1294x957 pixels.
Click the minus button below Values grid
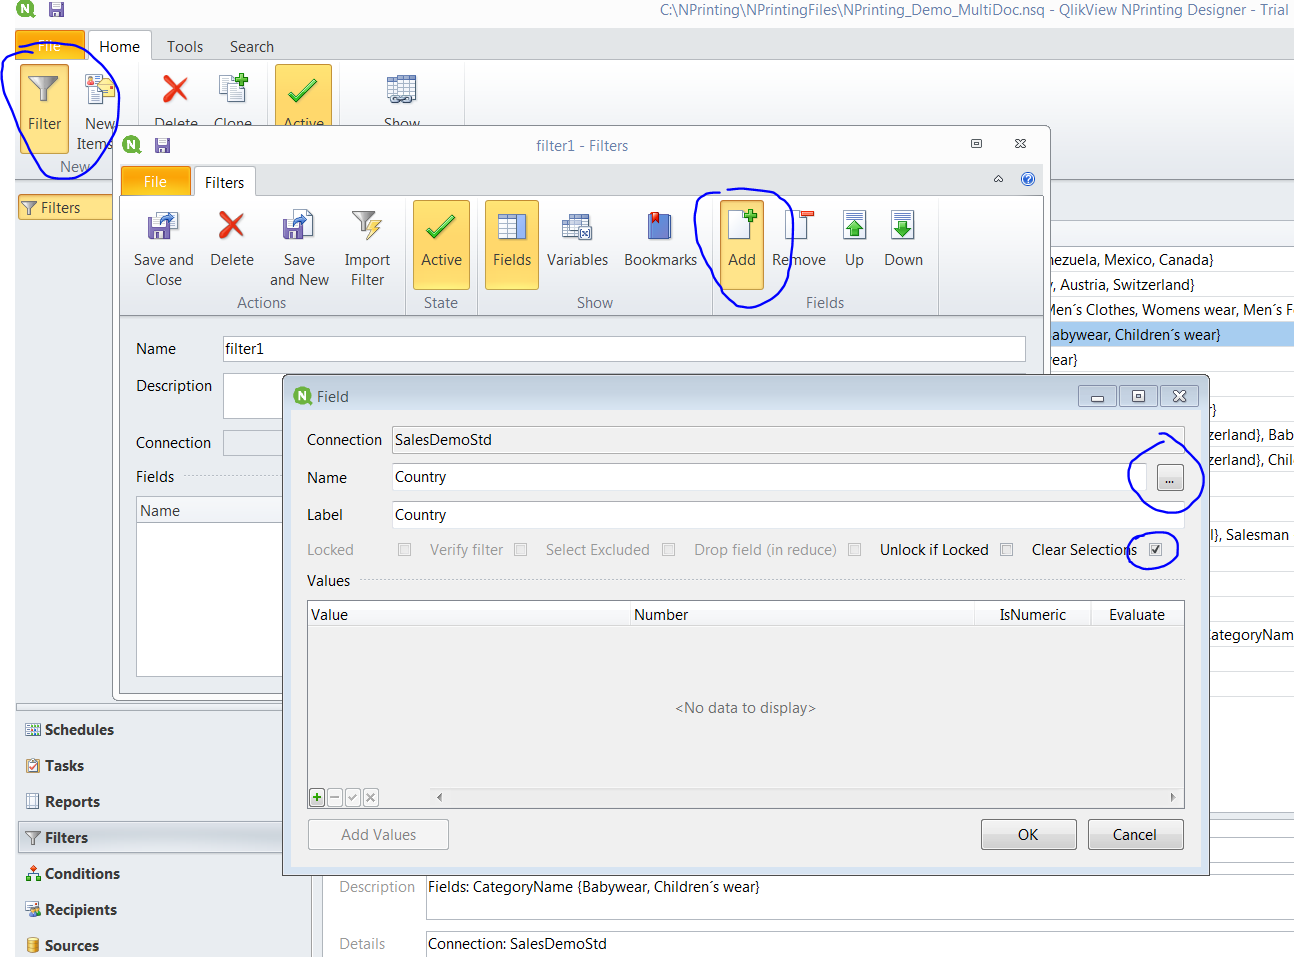(x=335, y=797)
